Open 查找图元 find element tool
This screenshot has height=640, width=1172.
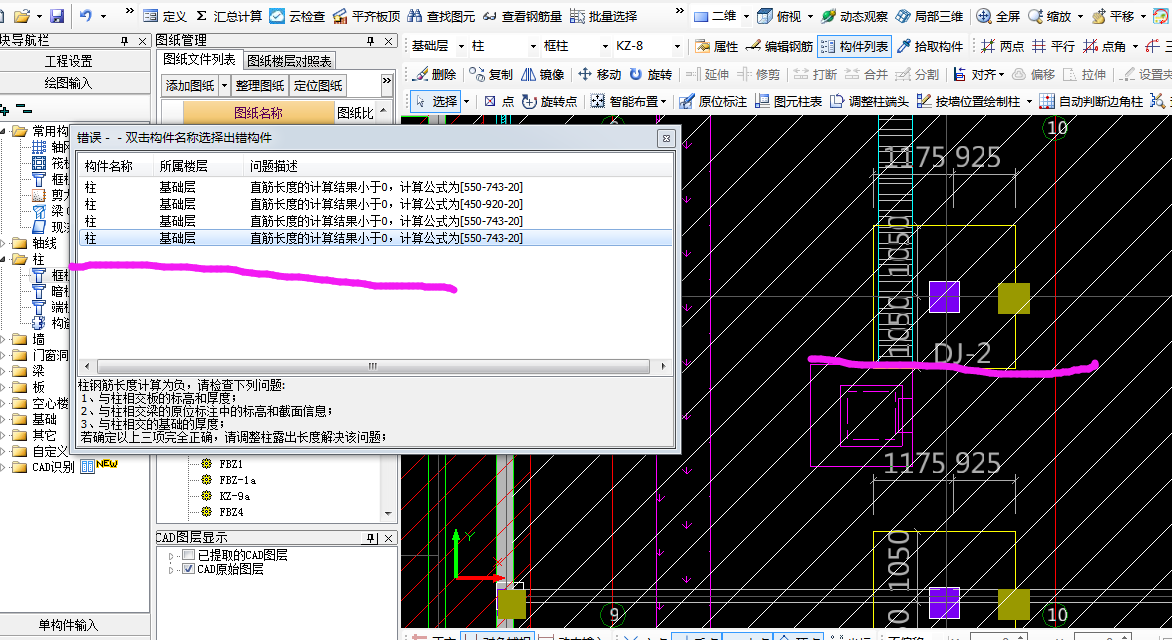[x=441, y=16]
